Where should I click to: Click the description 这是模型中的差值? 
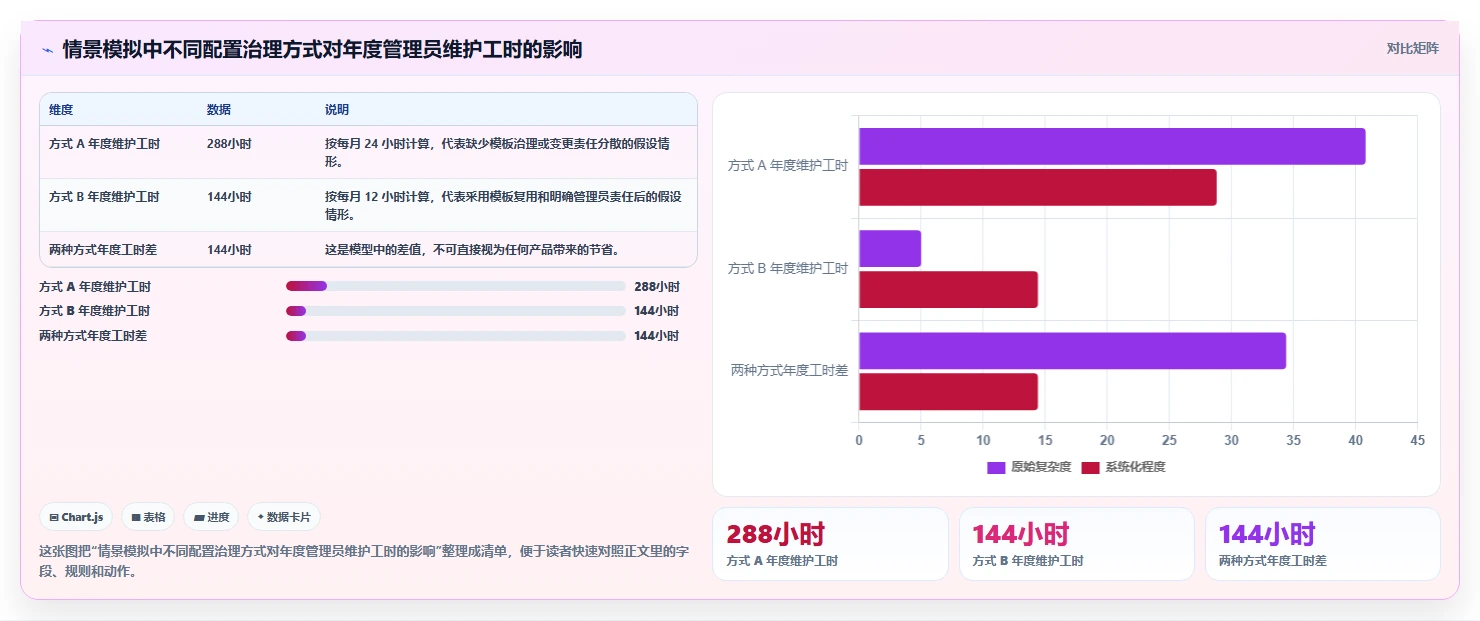pyautogui.click(x=472, y=249)
